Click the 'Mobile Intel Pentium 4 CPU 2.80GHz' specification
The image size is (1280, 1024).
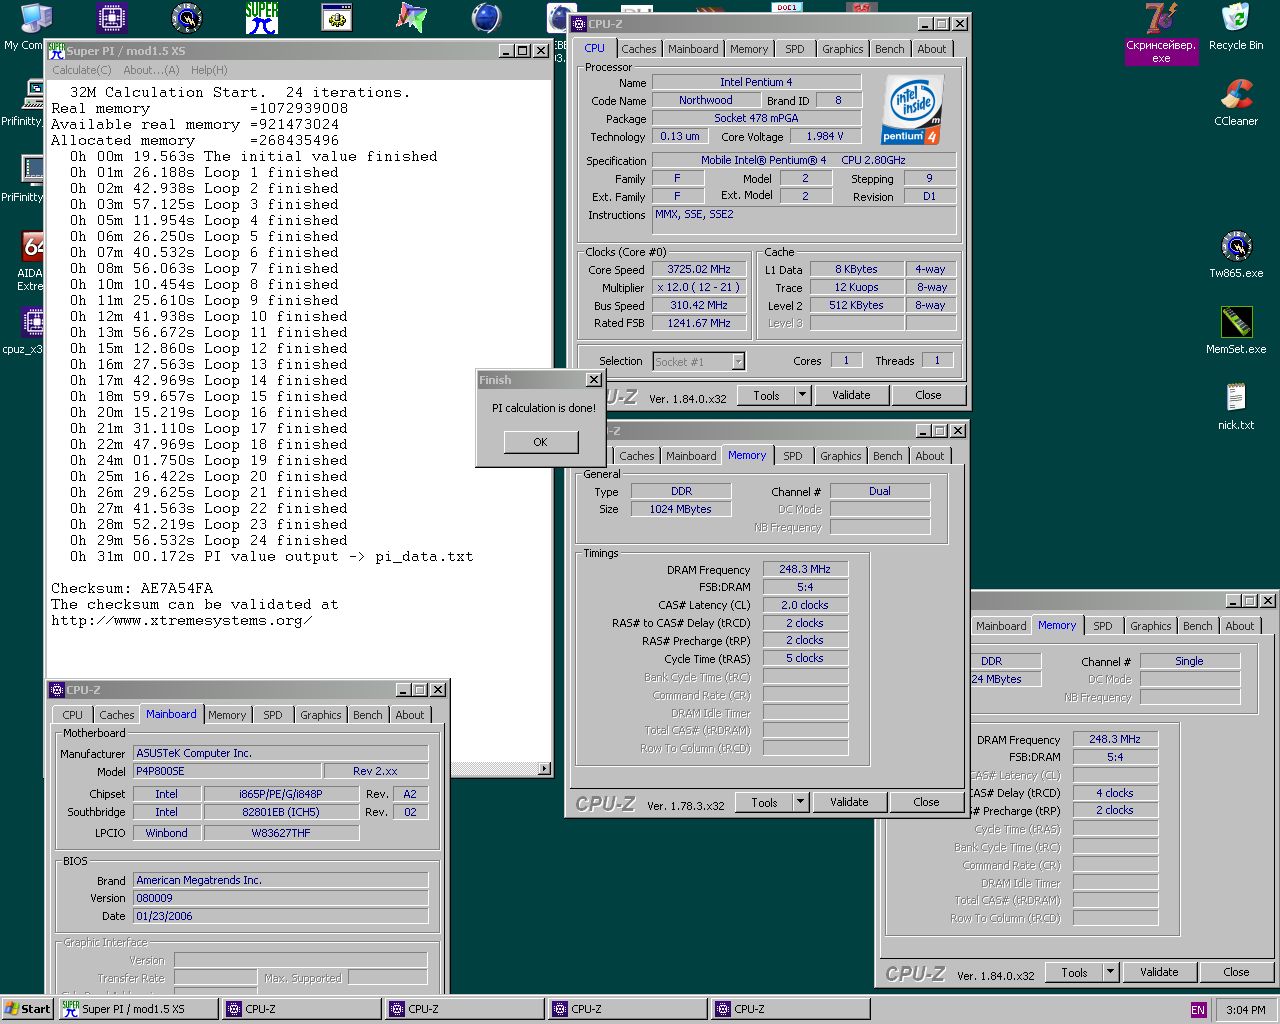pos(804,160)
